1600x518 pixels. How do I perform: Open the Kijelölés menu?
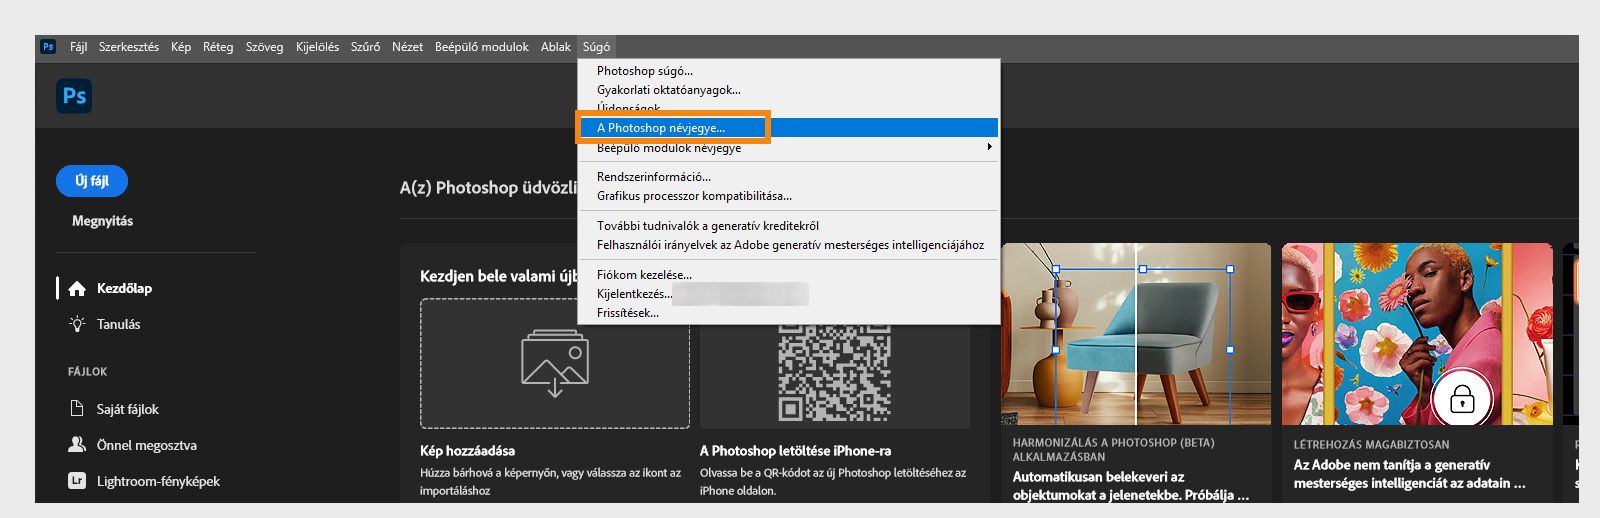click(x=317, y=47)
